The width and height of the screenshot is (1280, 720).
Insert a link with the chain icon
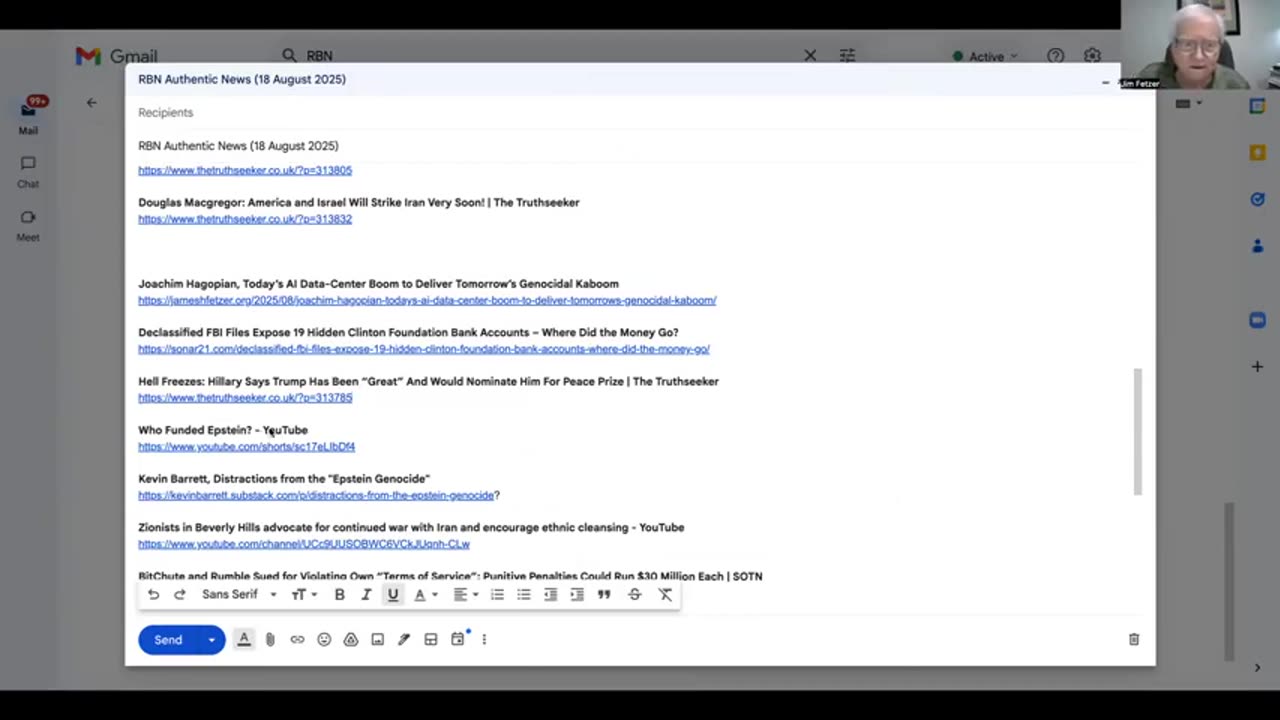(x=297, y=639)
